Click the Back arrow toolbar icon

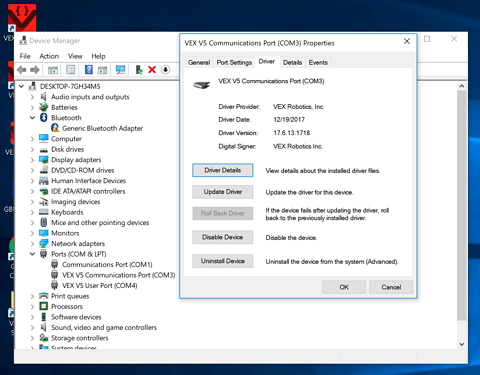pyautogui.click(x=22, y=70)
